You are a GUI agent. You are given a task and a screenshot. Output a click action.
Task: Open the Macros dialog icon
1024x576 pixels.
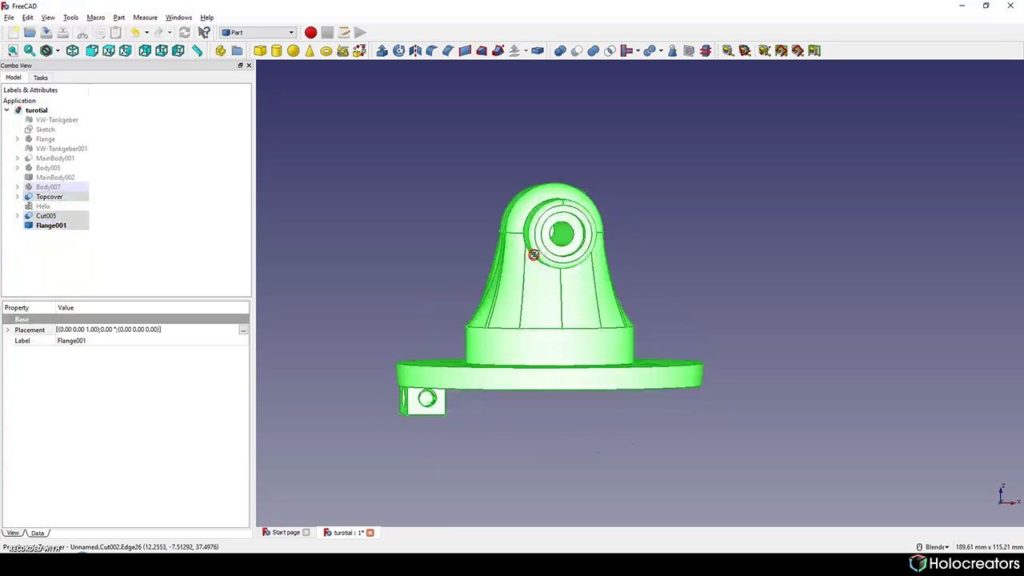point(344,33)
